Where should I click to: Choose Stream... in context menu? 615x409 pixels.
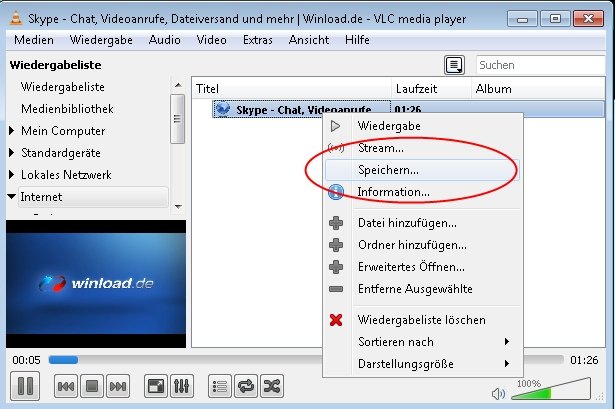[x=423, y=148]
